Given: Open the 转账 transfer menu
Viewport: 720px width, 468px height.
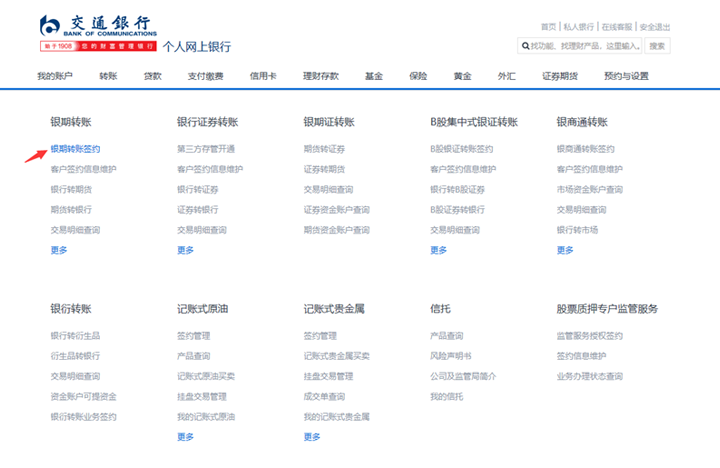Looking at the screenshot, I should 108,76.
